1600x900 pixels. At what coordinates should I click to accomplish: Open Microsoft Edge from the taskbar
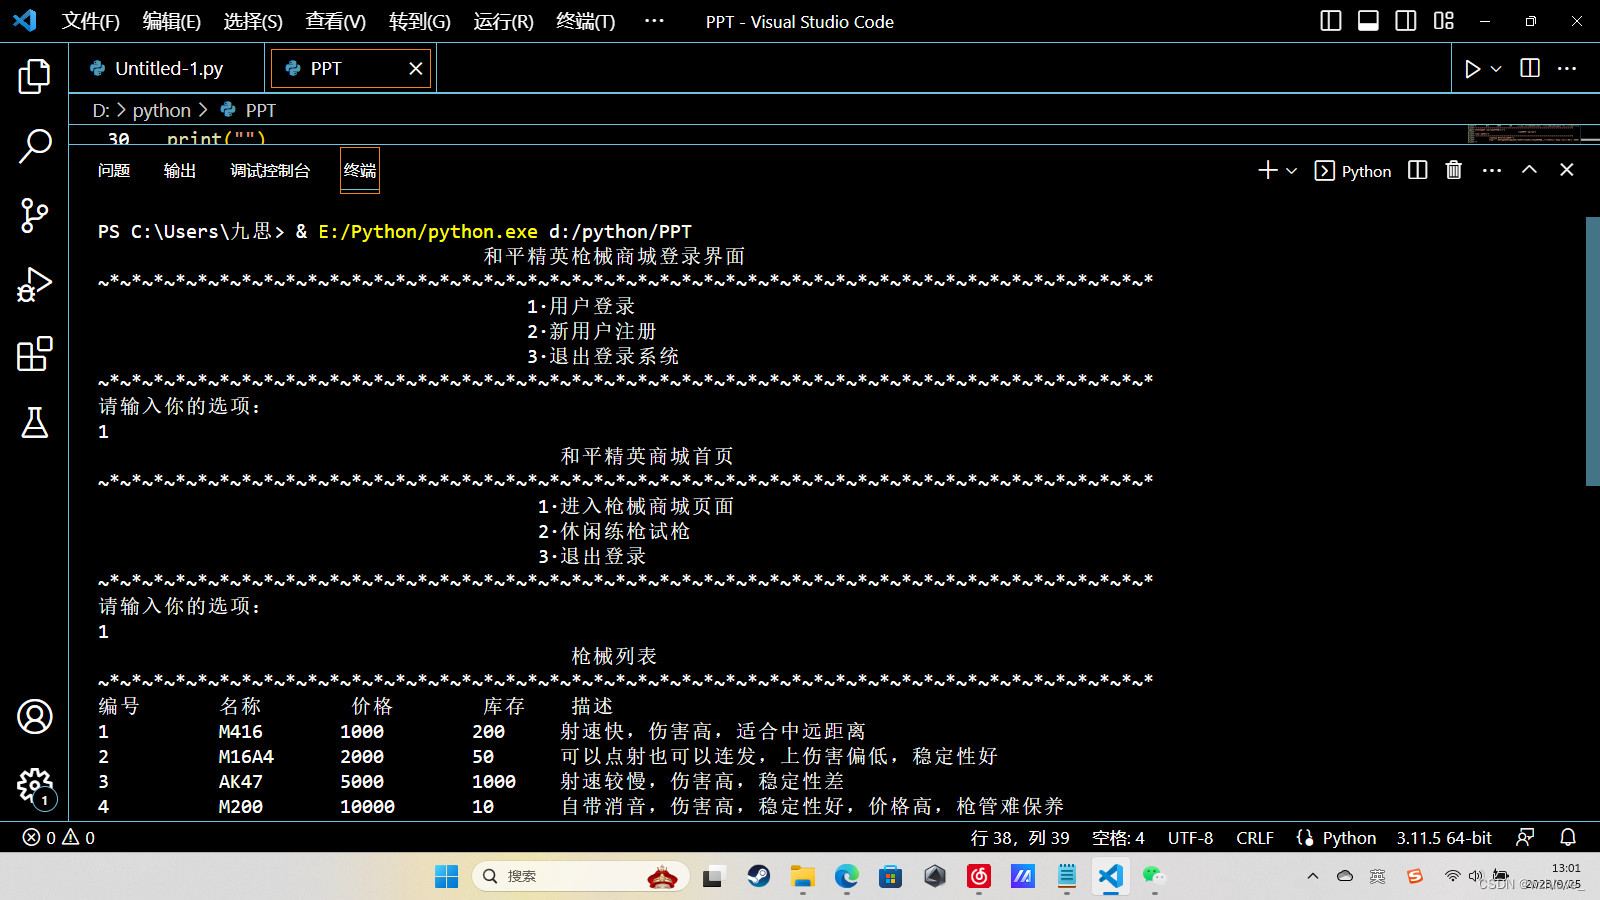[x=847, y=877]
